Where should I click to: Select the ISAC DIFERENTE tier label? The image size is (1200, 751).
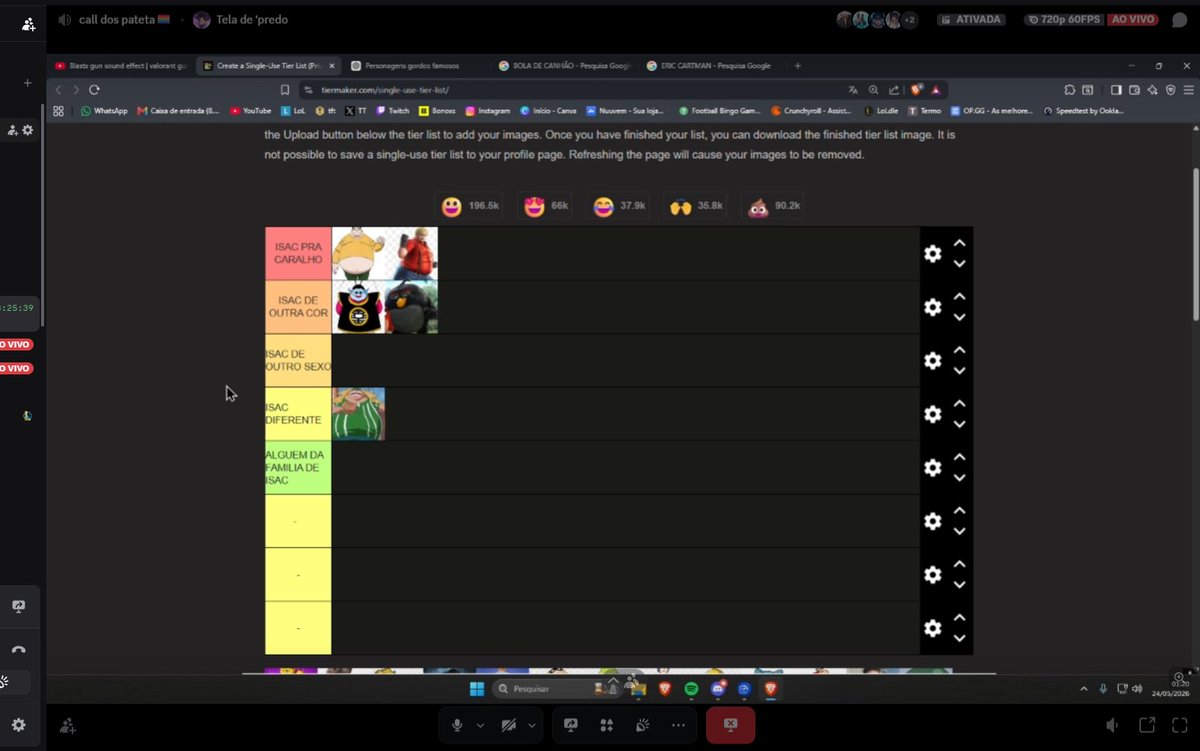pyautogui.click(x=298, y=414)
